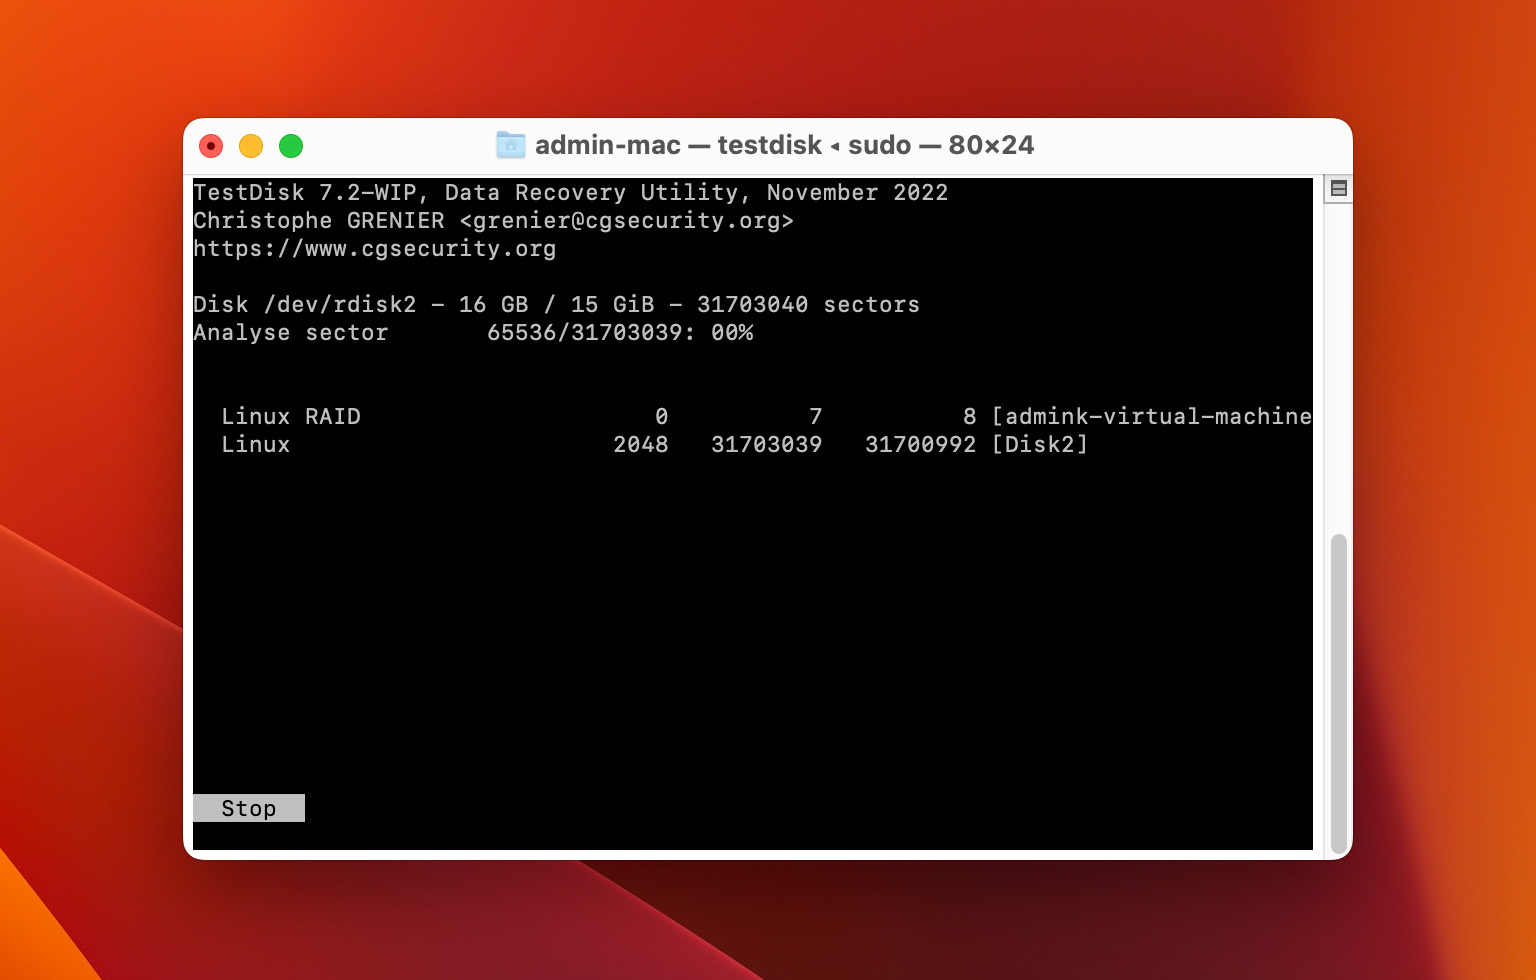
Task: Close the terminal window with red button
Action: pyautogui.click(x=211, y=146)
